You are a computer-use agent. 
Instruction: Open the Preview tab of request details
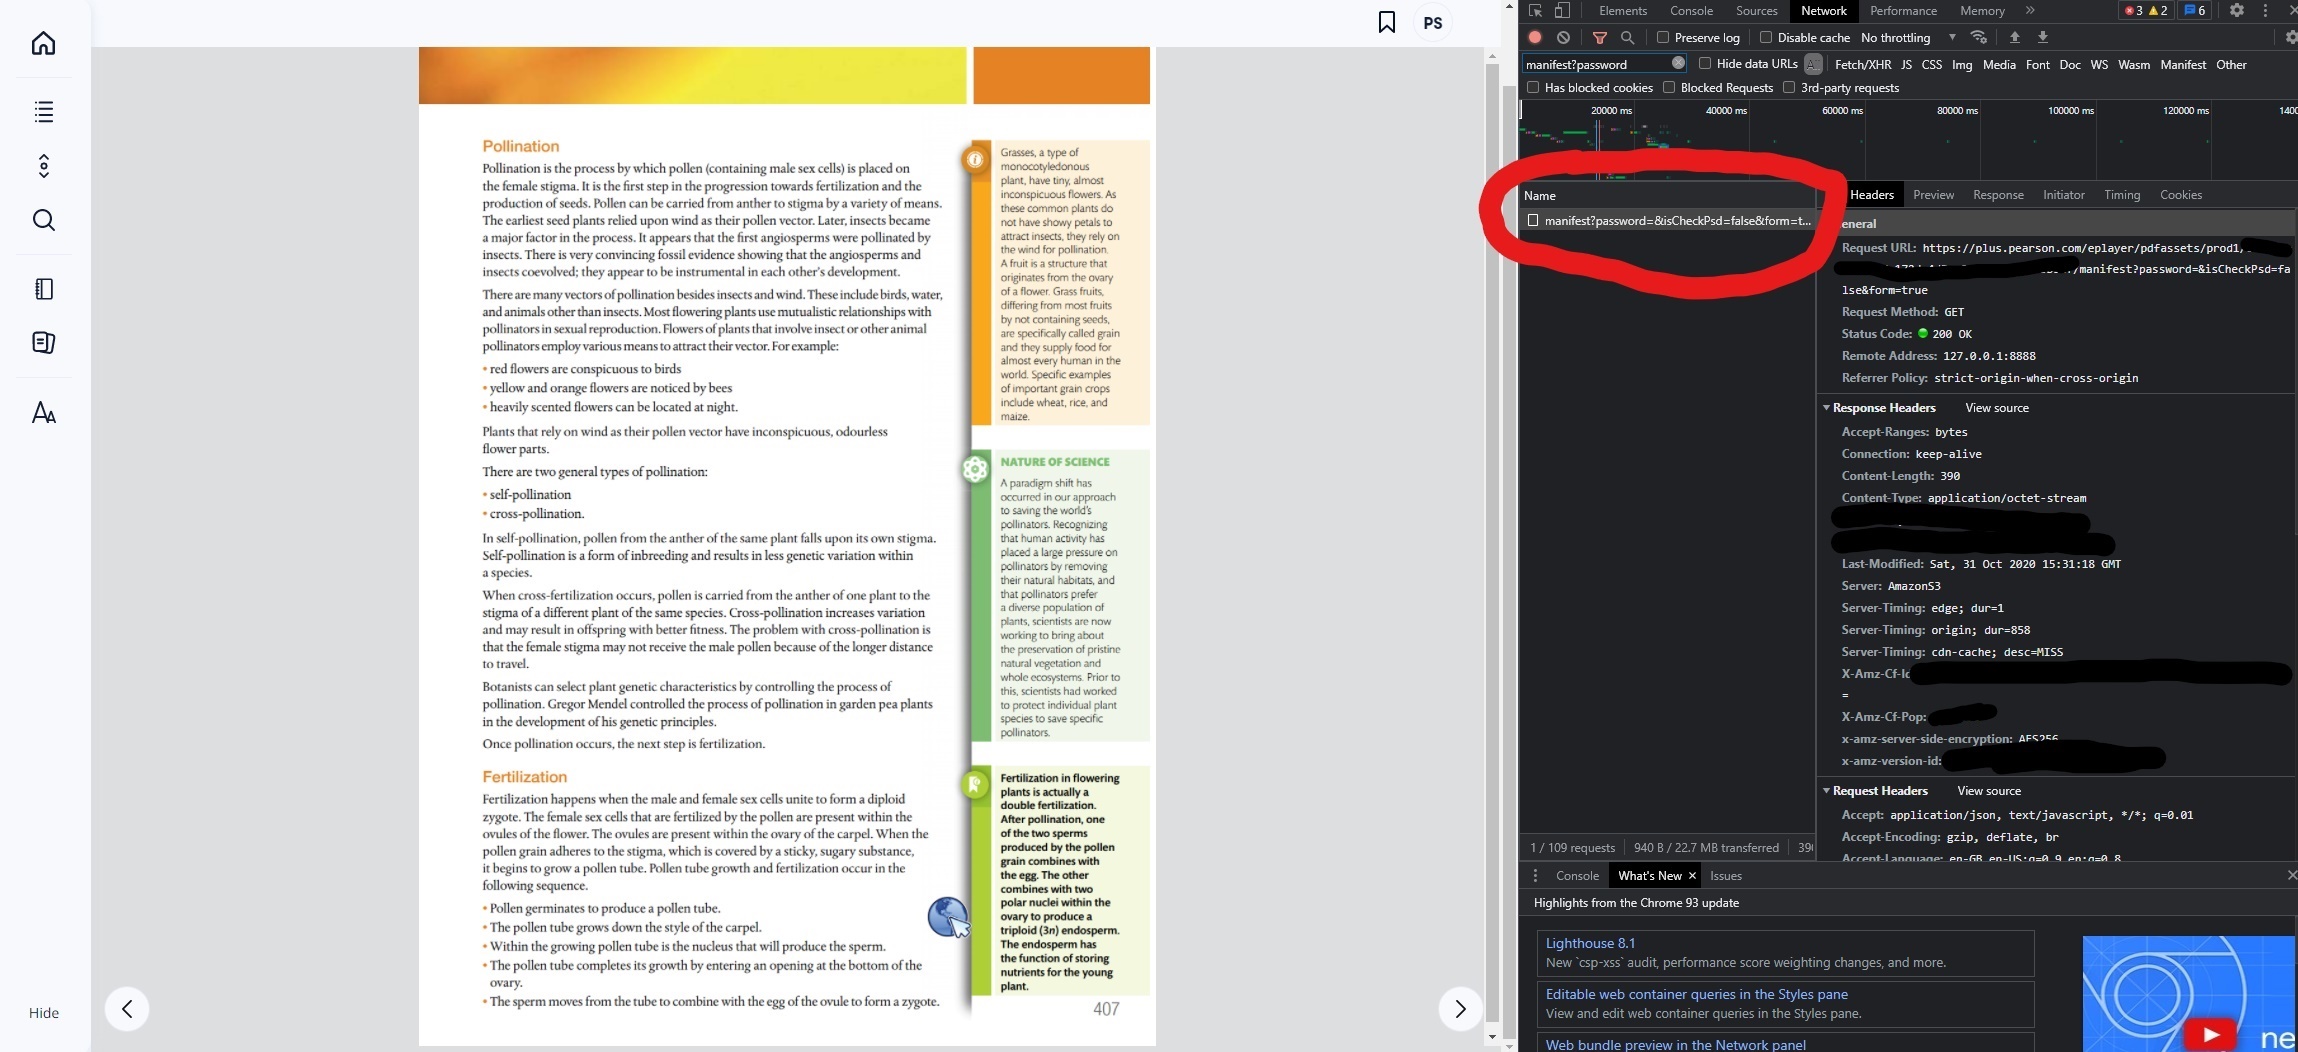(x=1933, y=195)
